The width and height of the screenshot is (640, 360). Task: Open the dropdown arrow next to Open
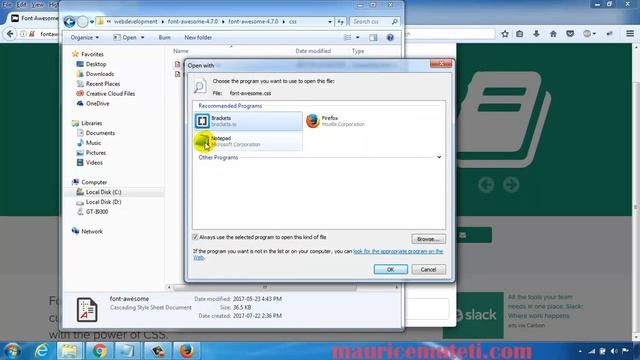pyautogui.click(x=142, y=38)
